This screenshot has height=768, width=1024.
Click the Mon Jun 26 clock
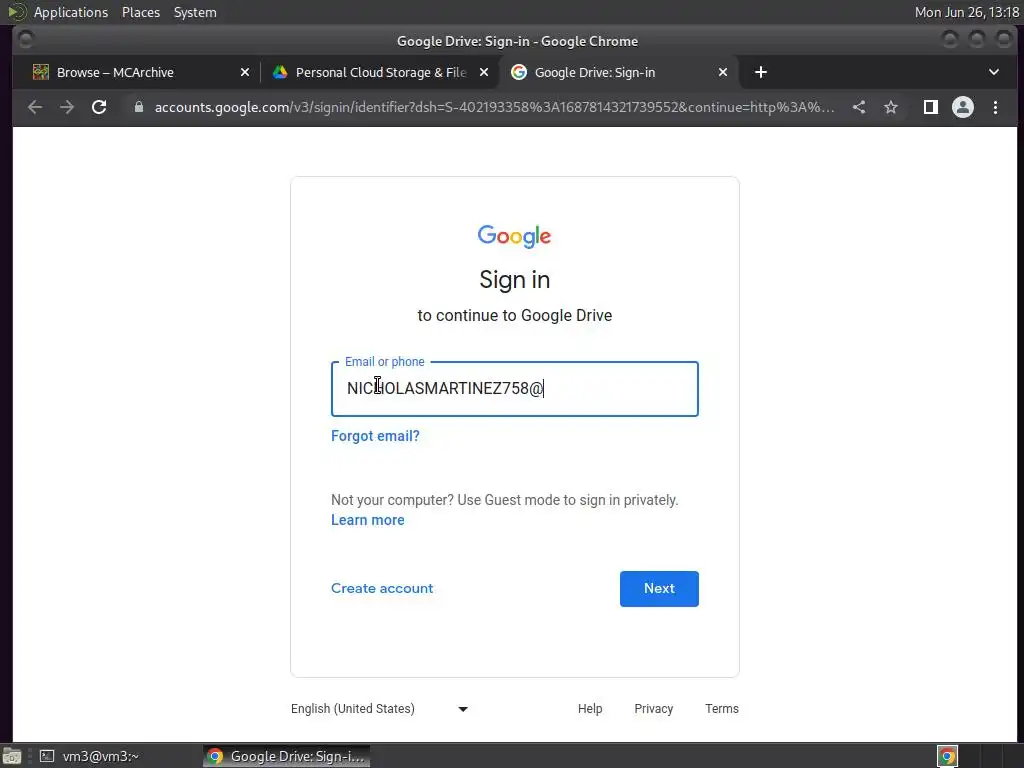[967, 12]
